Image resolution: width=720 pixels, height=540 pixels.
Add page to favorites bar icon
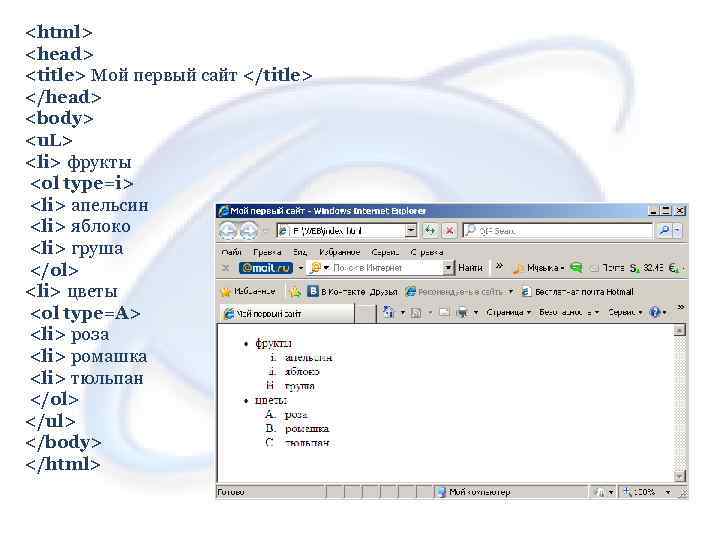[x=295, y=292]
